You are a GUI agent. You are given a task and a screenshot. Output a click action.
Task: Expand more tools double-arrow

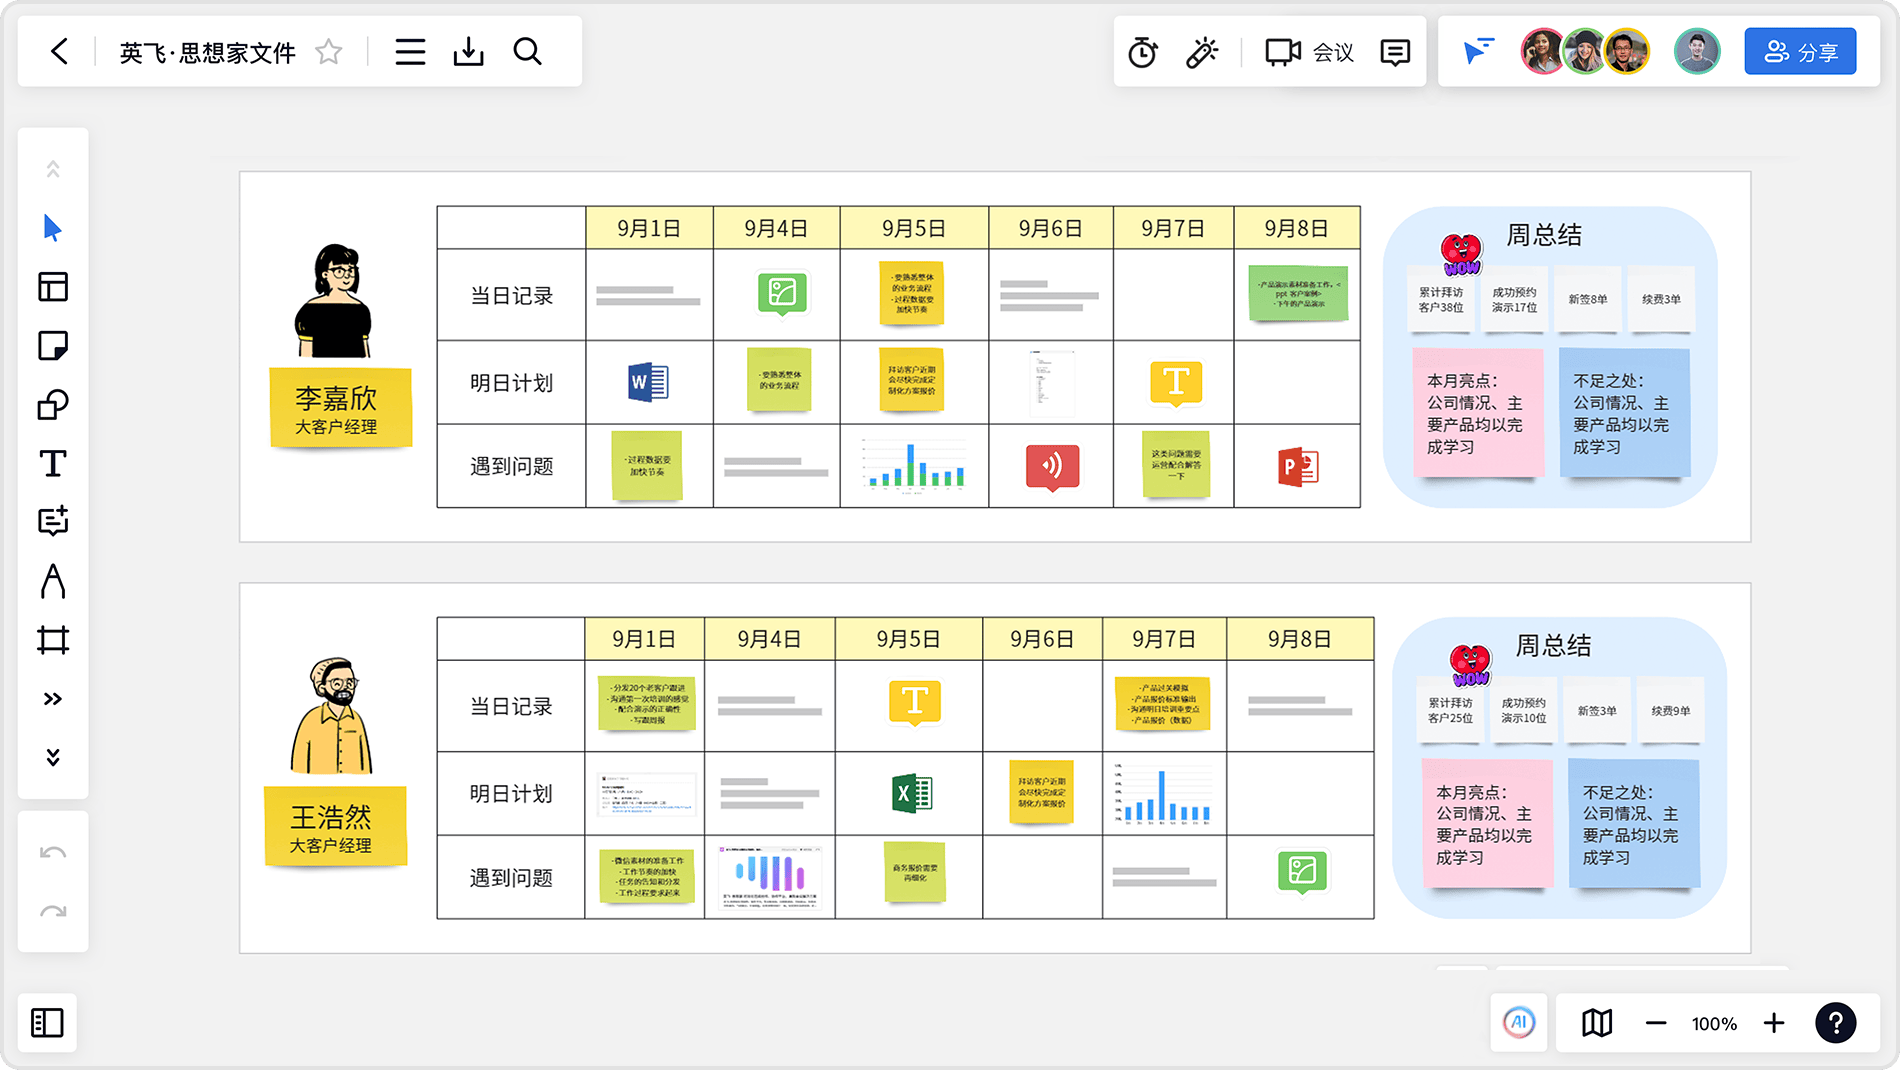(53, 699)
